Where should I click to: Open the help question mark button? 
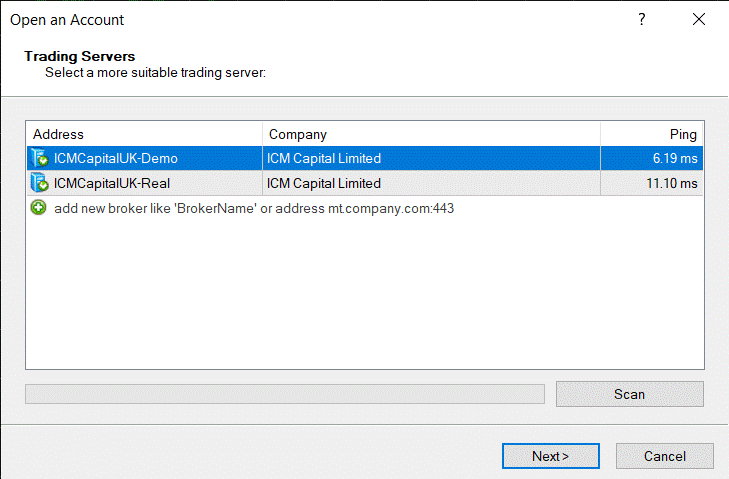[642, 20]
